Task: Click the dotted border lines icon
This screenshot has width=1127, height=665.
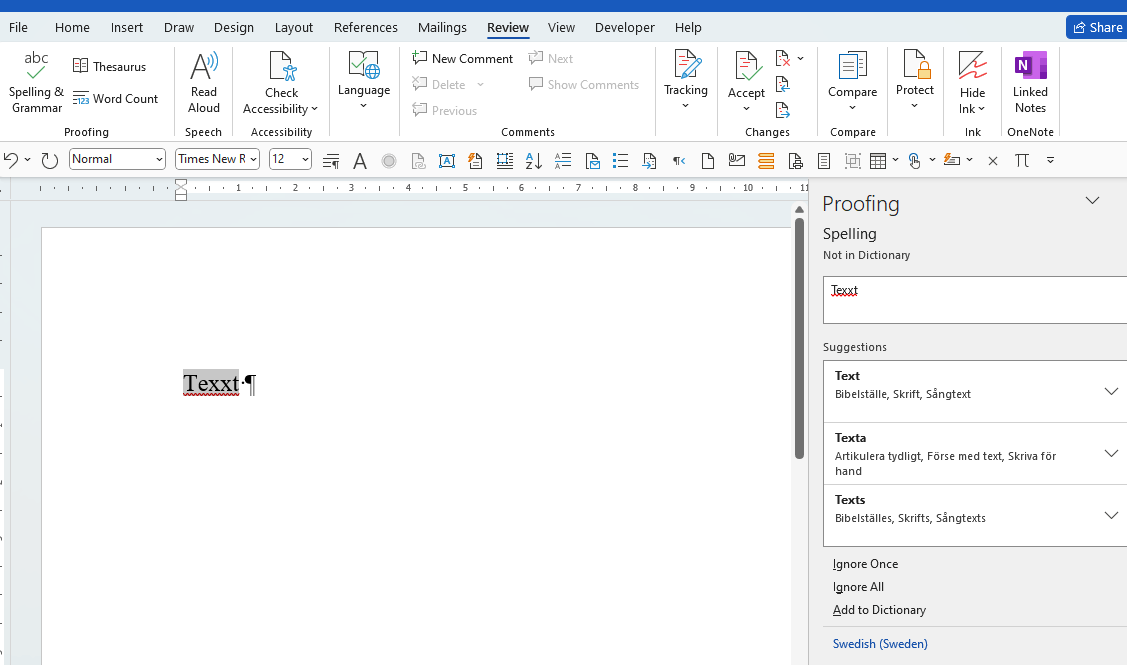Action: (505, 160)
